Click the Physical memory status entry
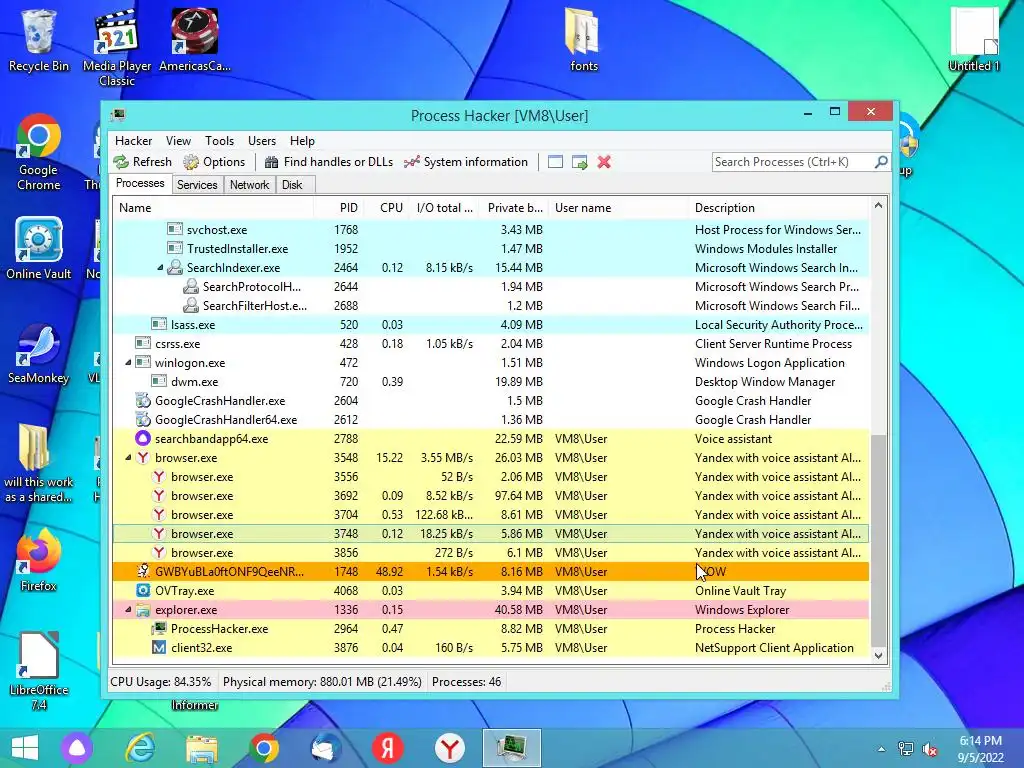The height and width of the screenshot is (768, 1024). (x=322, y=682)
